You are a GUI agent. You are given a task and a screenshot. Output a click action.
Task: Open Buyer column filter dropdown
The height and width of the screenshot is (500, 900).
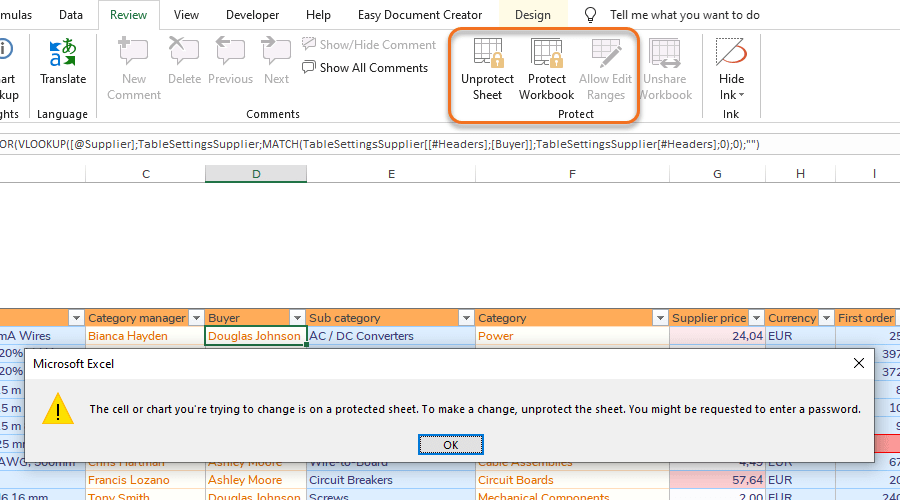[297, 318]
